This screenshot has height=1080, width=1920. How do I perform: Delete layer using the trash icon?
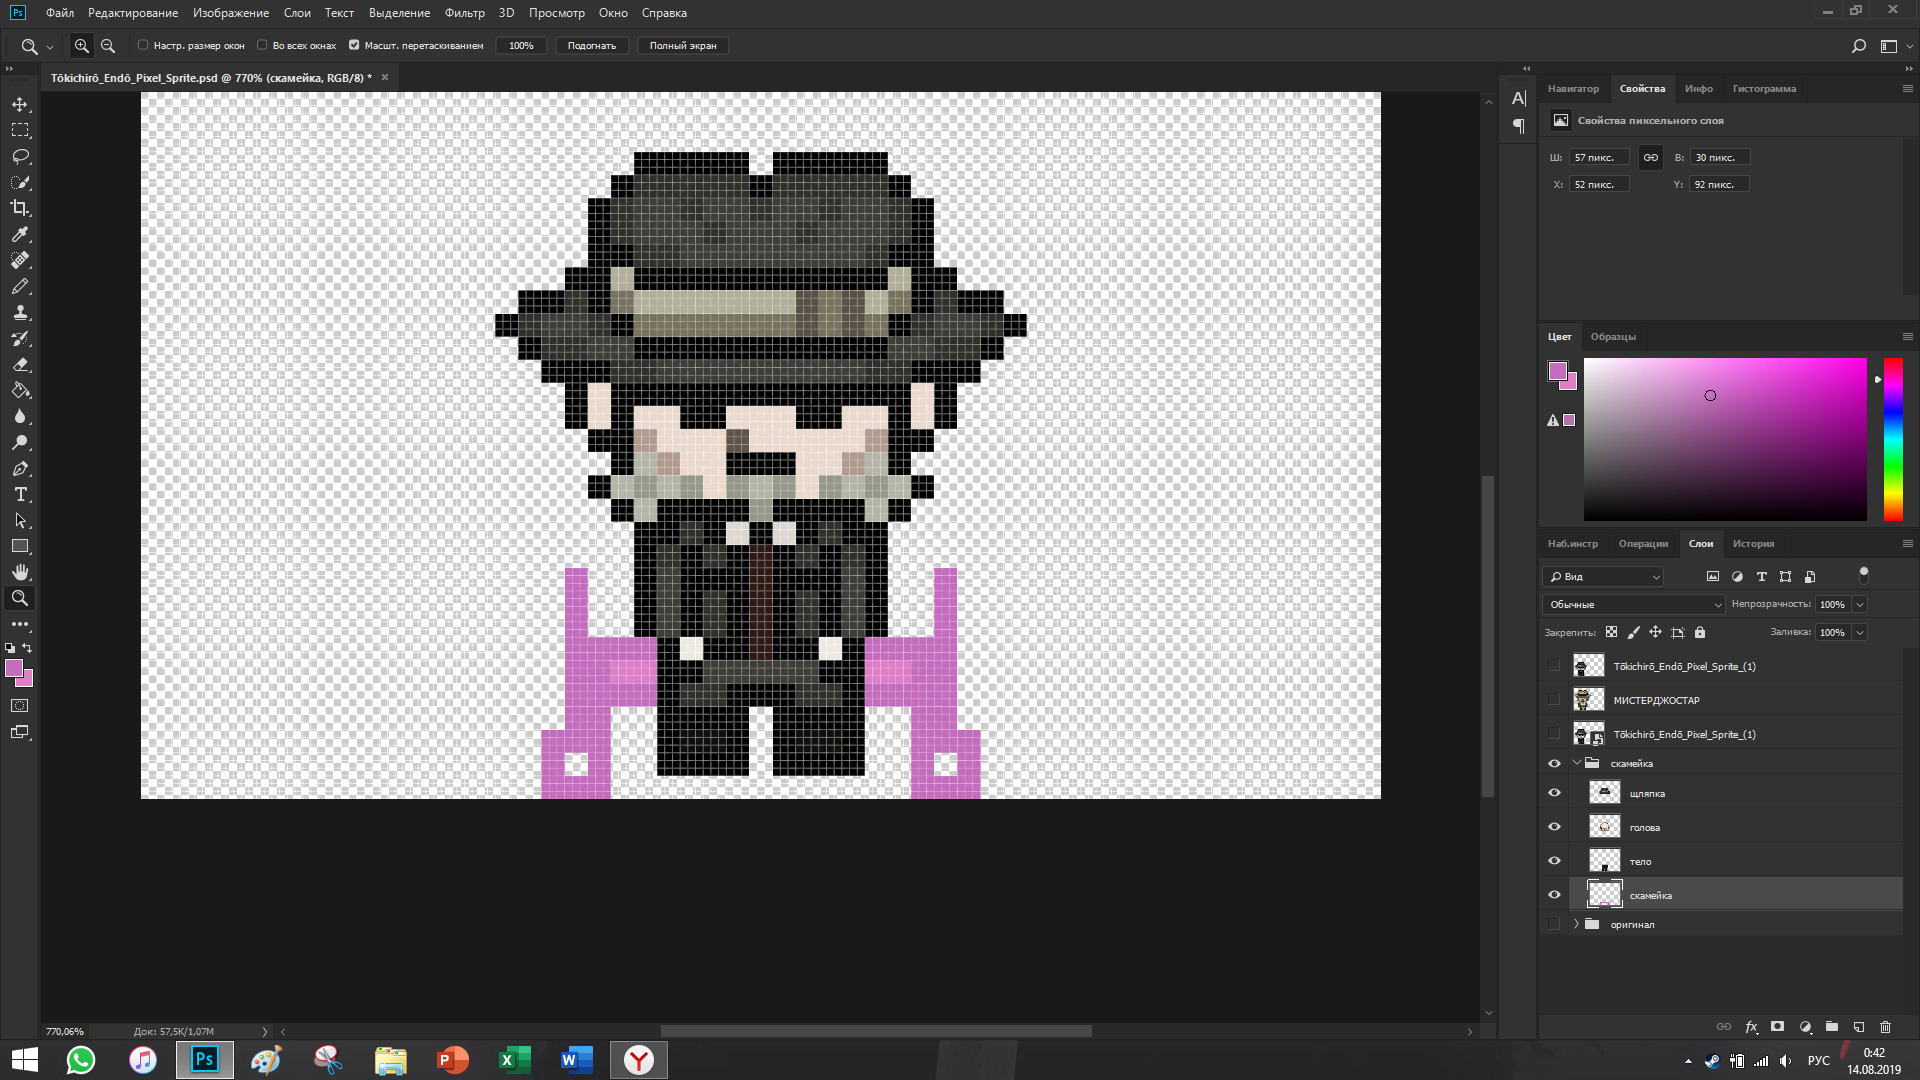[1885, 1027]
